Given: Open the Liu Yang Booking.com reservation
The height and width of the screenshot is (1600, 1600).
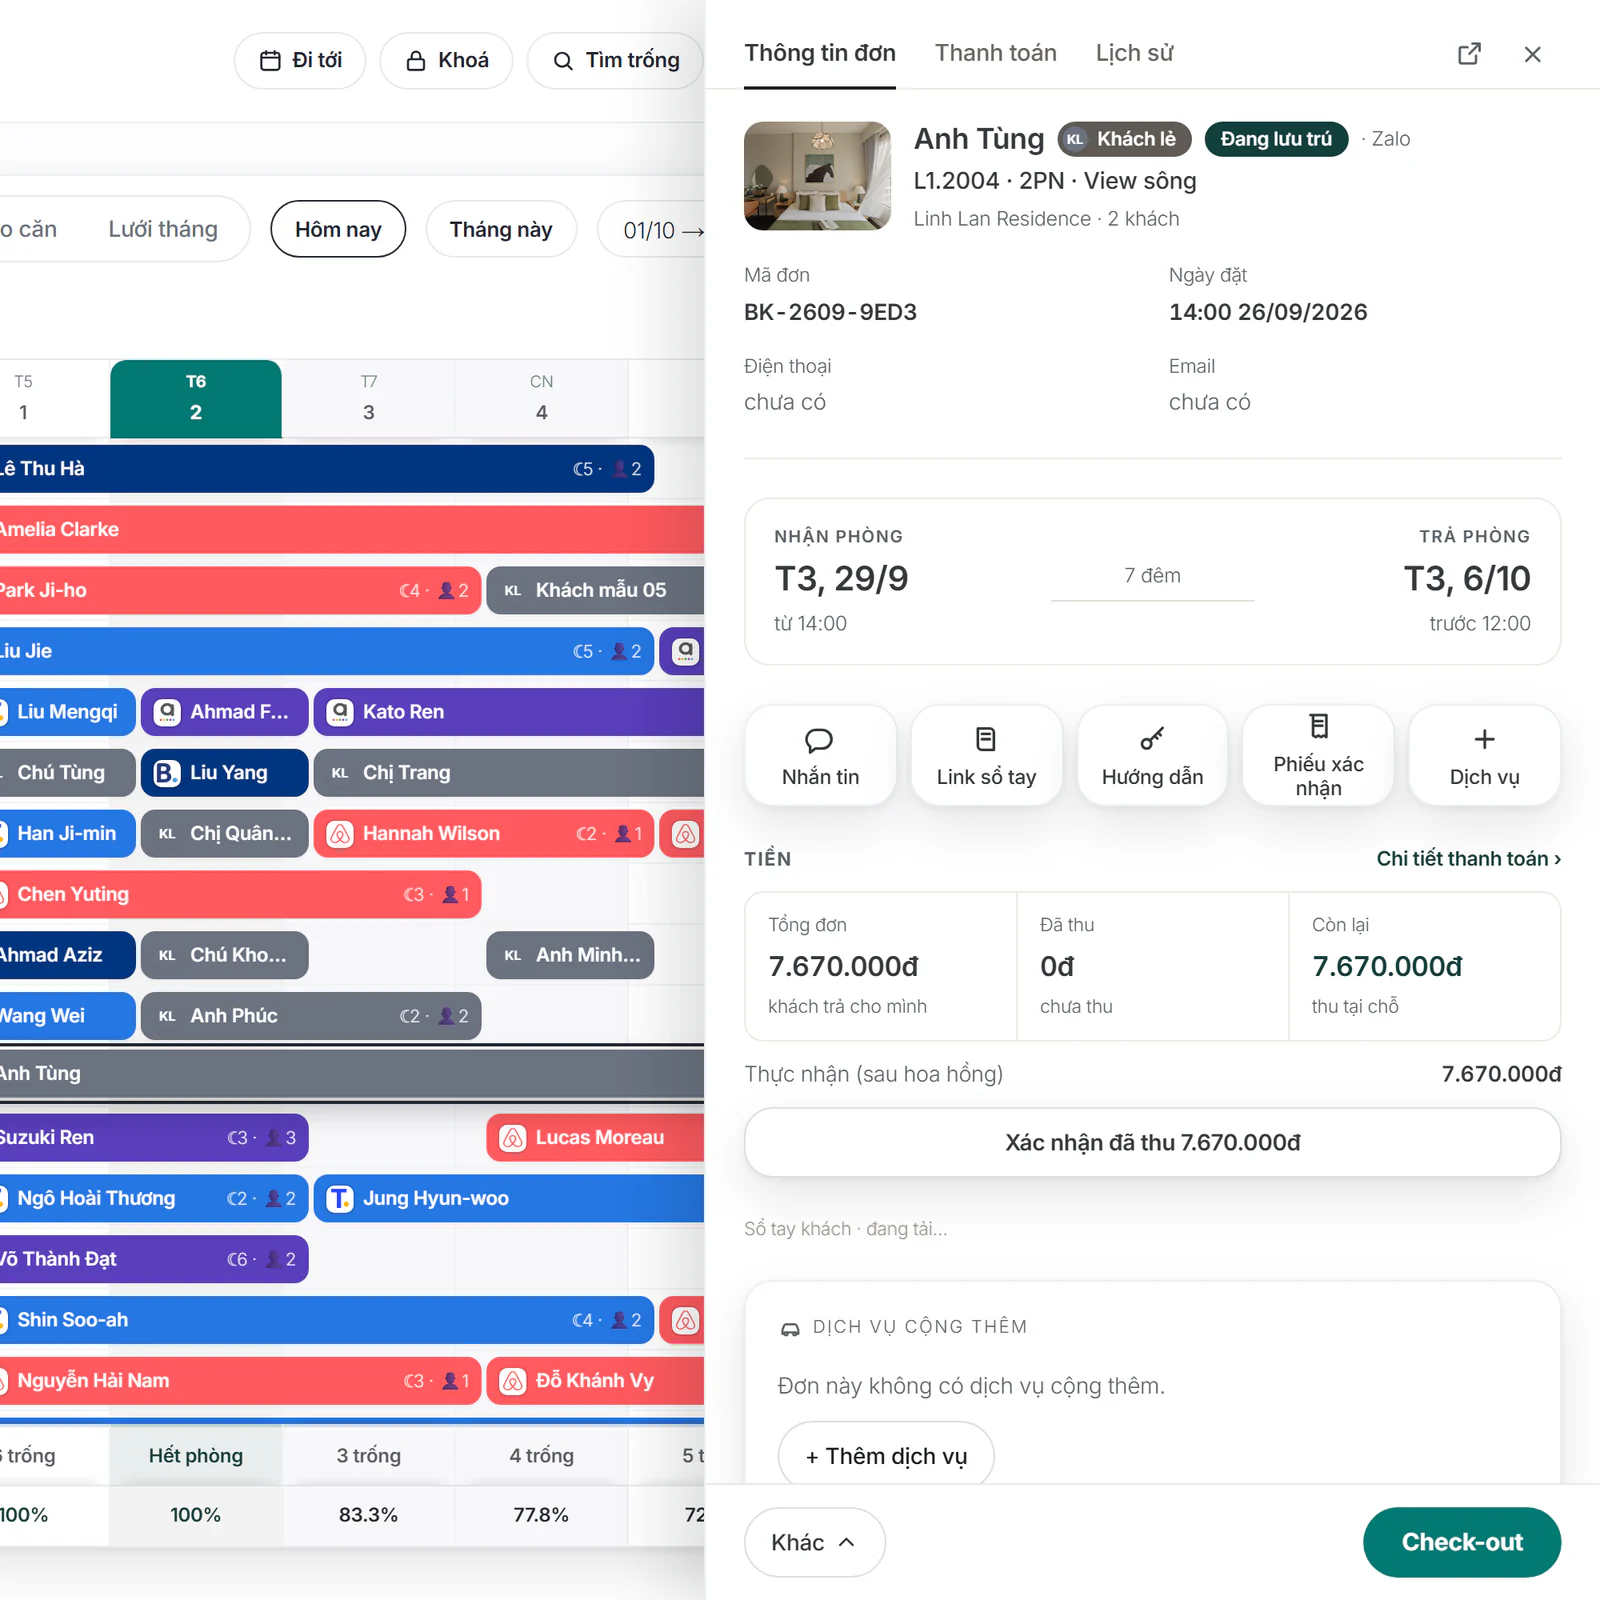Looking at the screenshot, I should pos(225,773).
